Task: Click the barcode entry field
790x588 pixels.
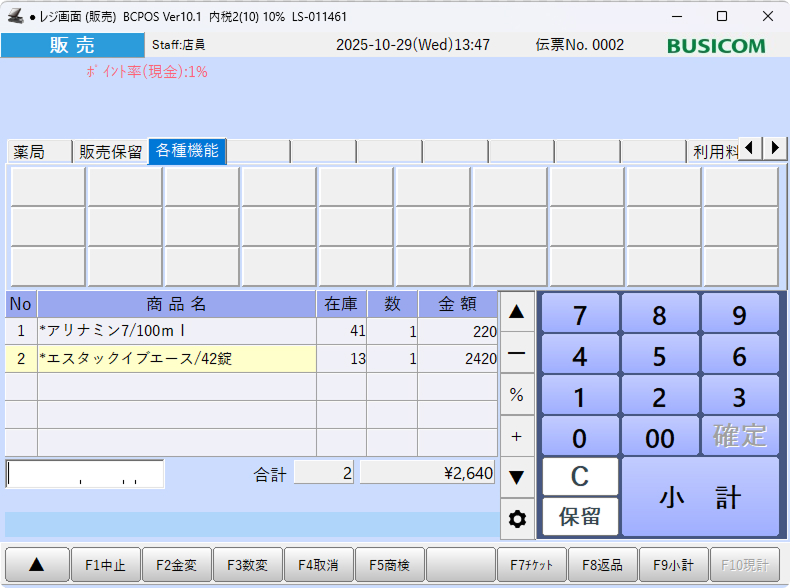Action: click(85, 474)
